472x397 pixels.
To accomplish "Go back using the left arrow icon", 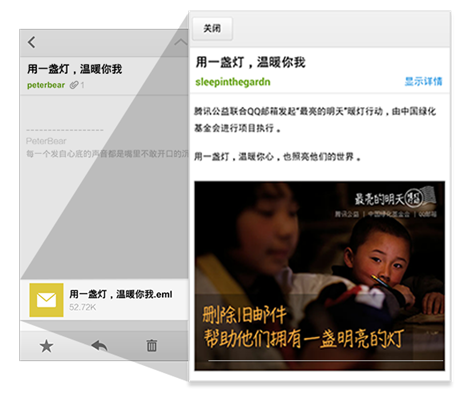I will [x=32, y=42].
